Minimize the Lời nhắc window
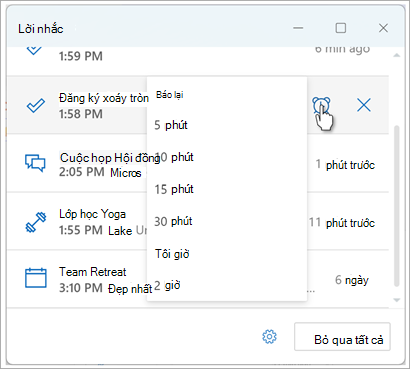Image resolution: width=410 pixels, height=369 pixels. coord(298,28)
